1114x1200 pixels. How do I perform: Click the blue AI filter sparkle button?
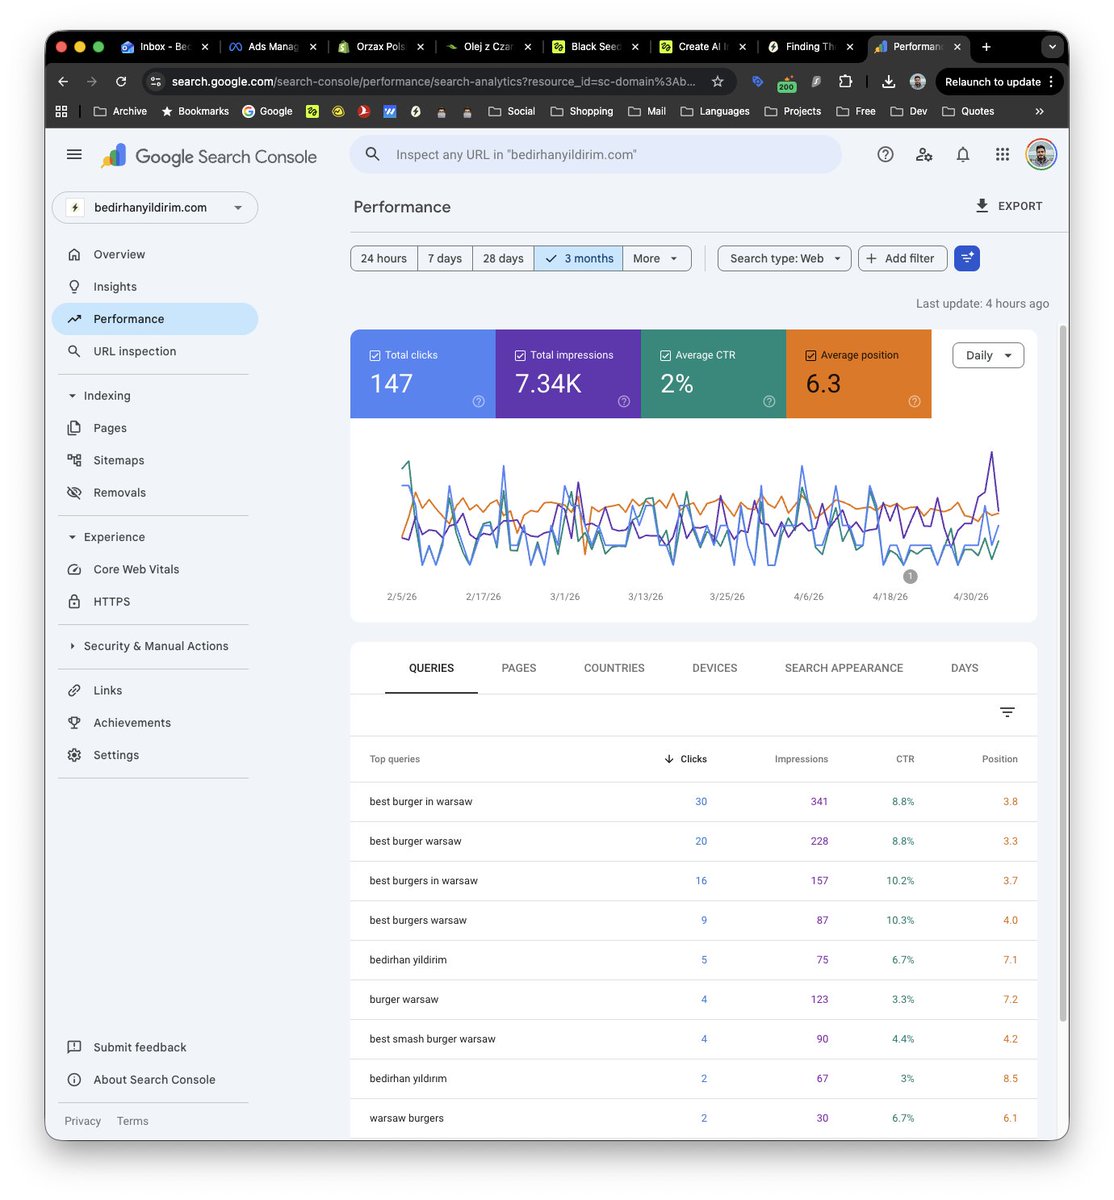pos(967,258)
